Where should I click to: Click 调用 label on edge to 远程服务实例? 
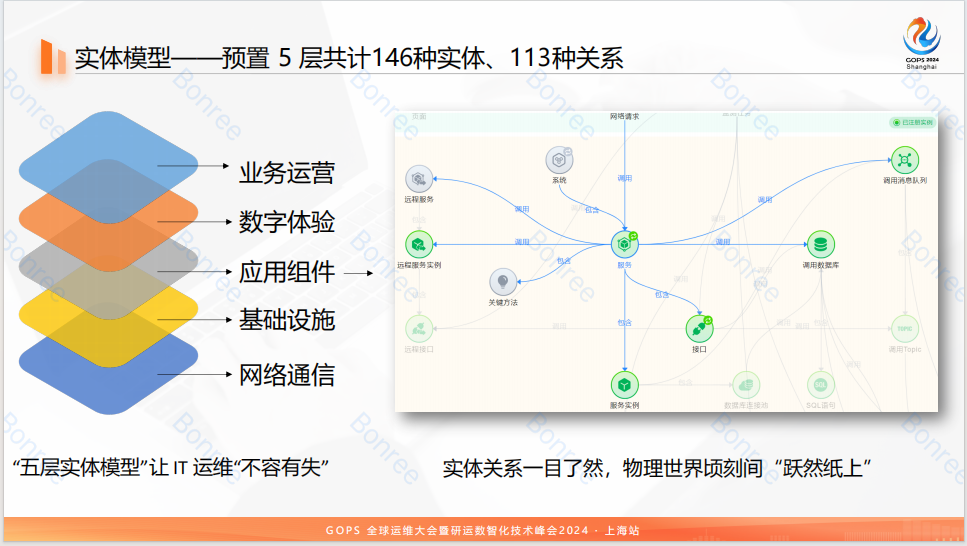point(522,242)
